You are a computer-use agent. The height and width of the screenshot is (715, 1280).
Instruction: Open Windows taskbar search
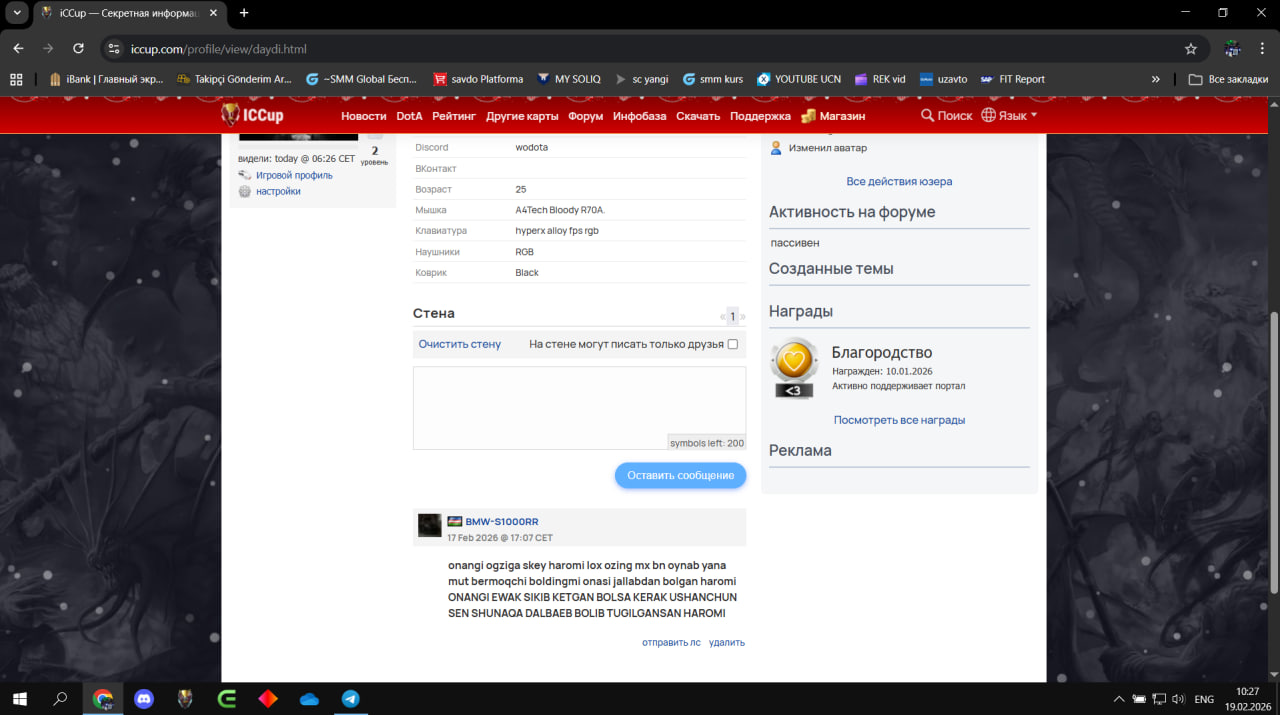click(60, 699)
